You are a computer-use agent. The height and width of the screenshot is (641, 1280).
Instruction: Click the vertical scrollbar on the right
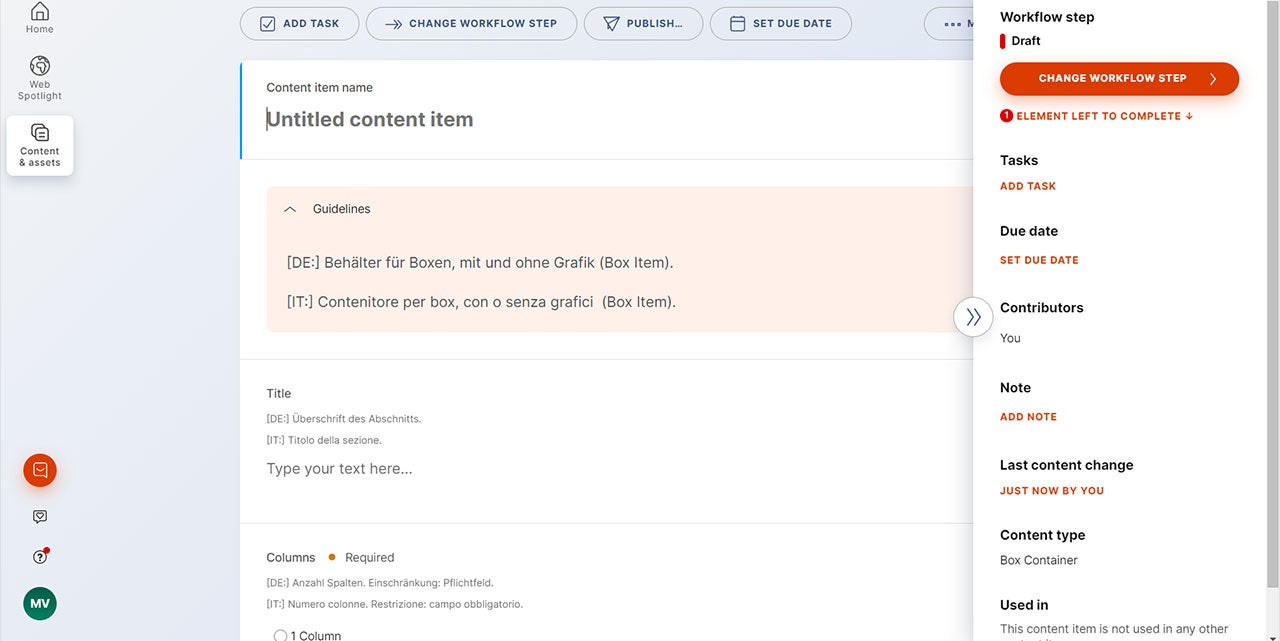click(1272, 300)
